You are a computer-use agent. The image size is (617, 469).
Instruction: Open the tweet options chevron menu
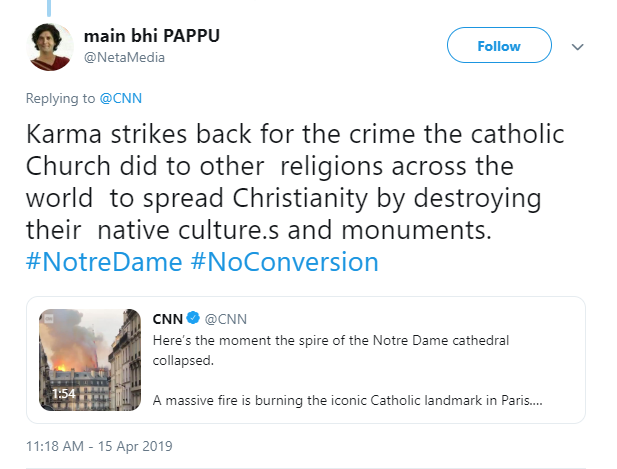[577, 46]
